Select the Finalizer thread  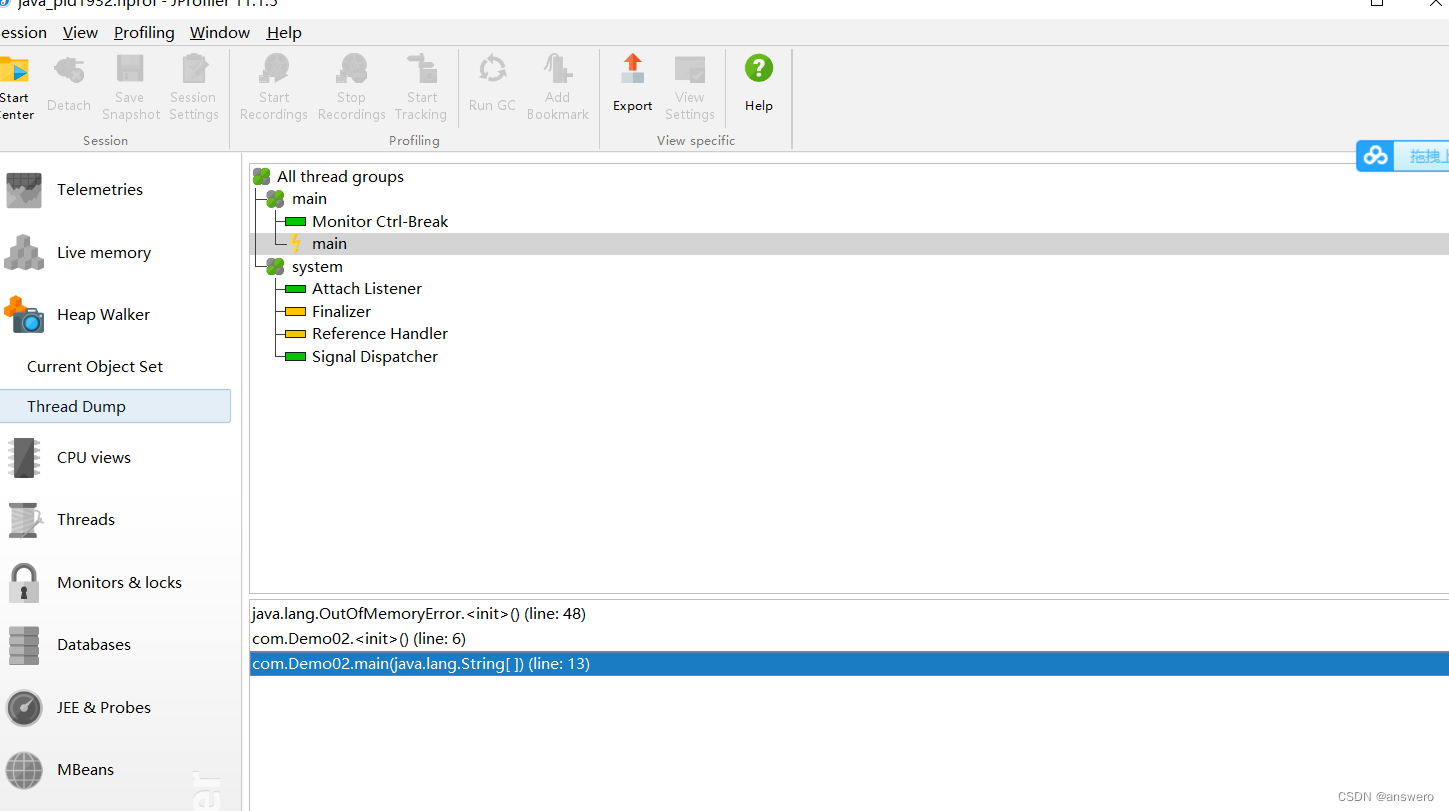point(341,312)
